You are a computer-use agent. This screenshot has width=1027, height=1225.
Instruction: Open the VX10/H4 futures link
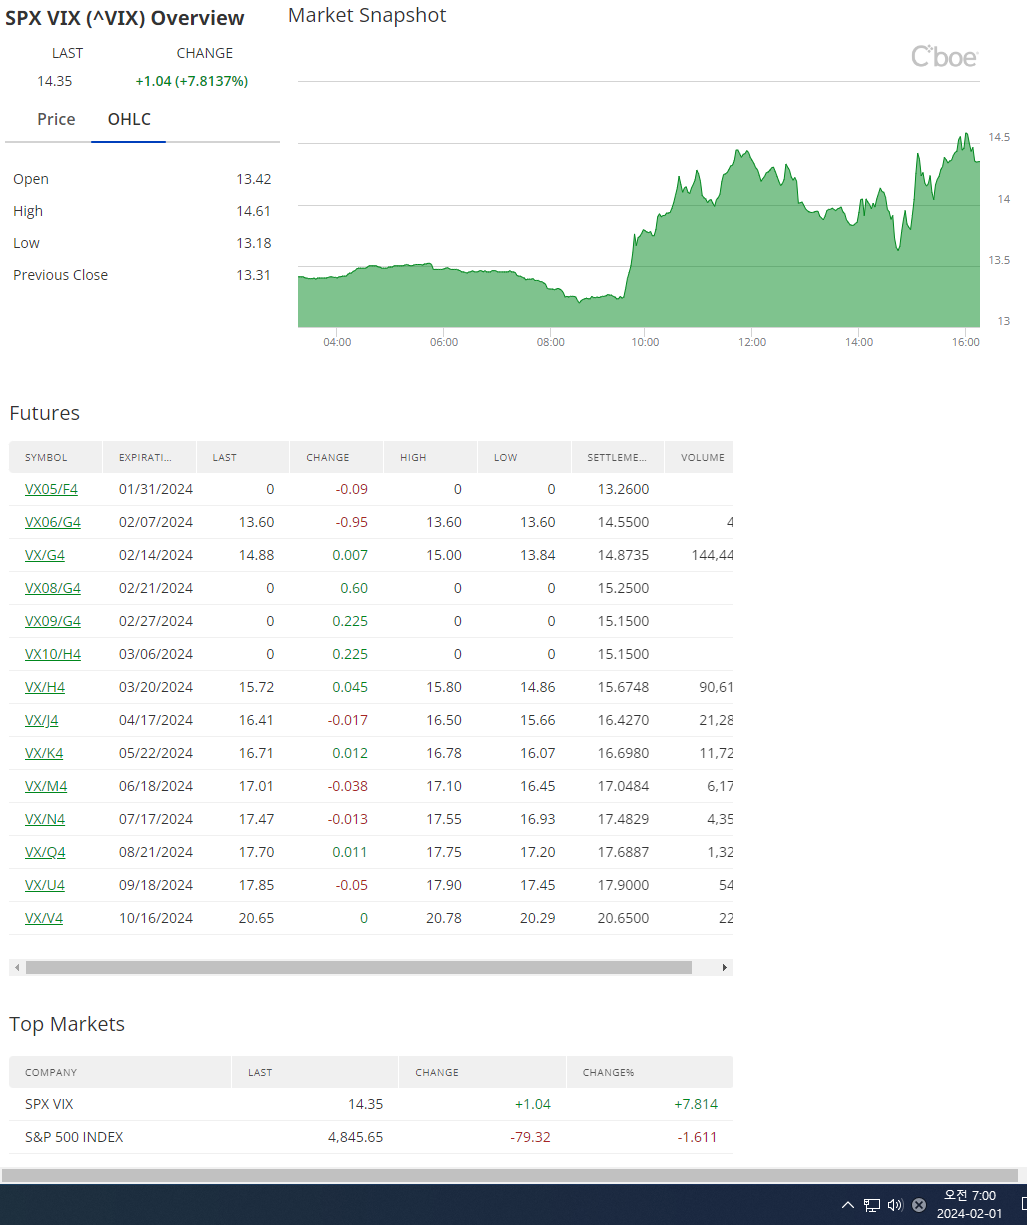click(x=53, y=654)
